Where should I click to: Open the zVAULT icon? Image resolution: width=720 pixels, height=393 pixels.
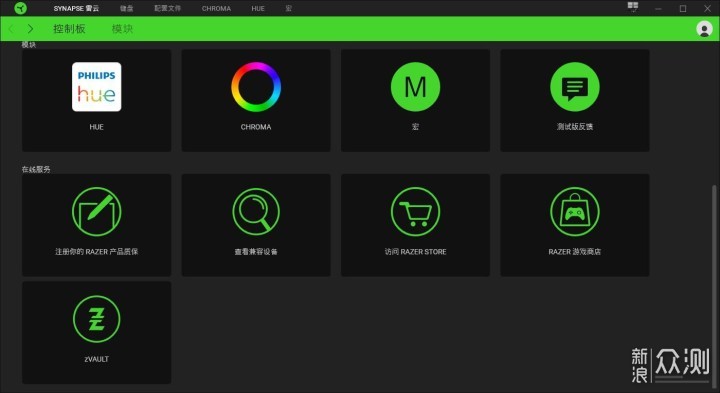click(x=96, y=319)
